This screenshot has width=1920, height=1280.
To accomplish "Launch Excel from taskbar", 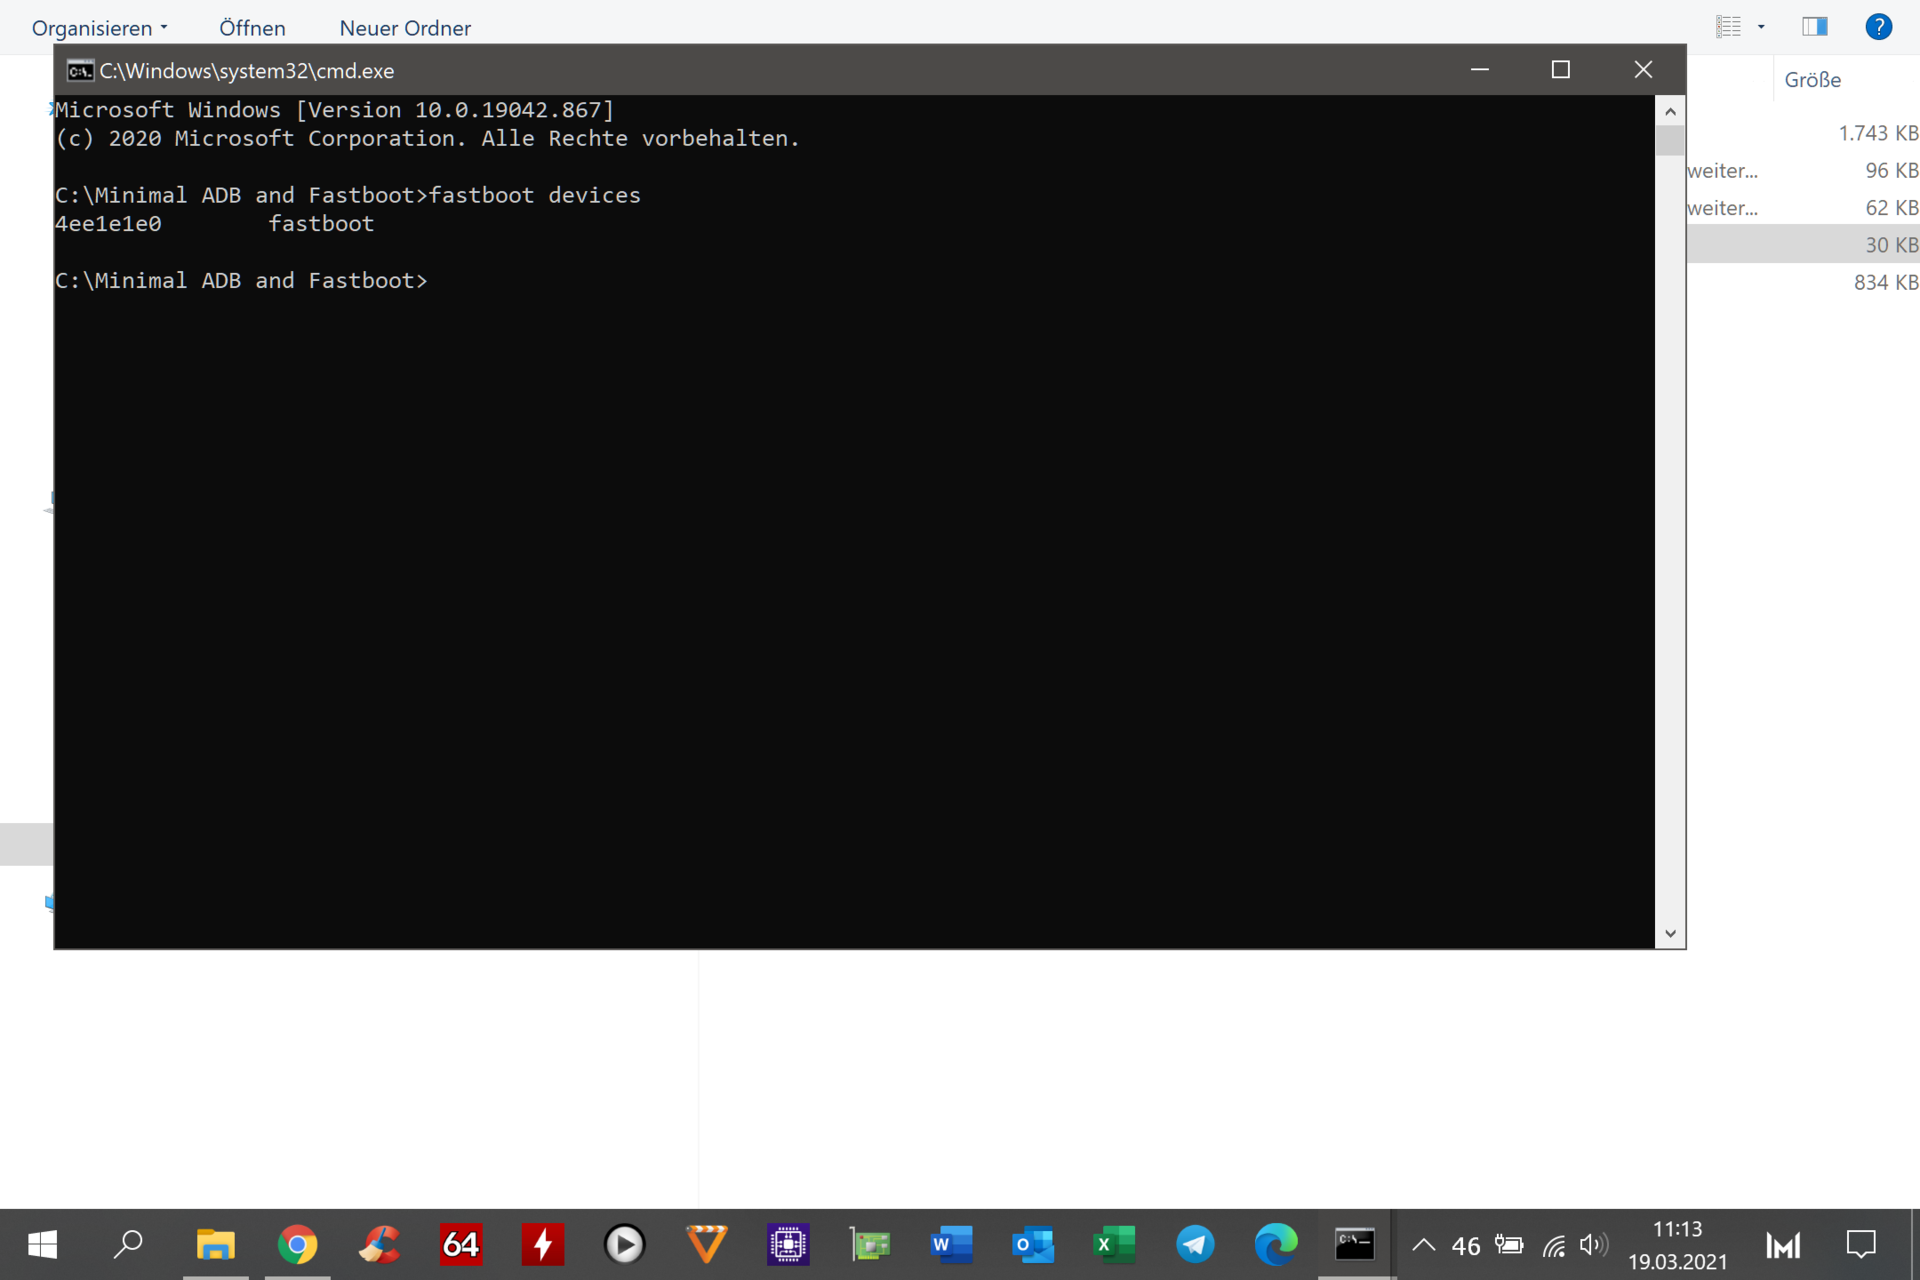I will 1114,1245.
